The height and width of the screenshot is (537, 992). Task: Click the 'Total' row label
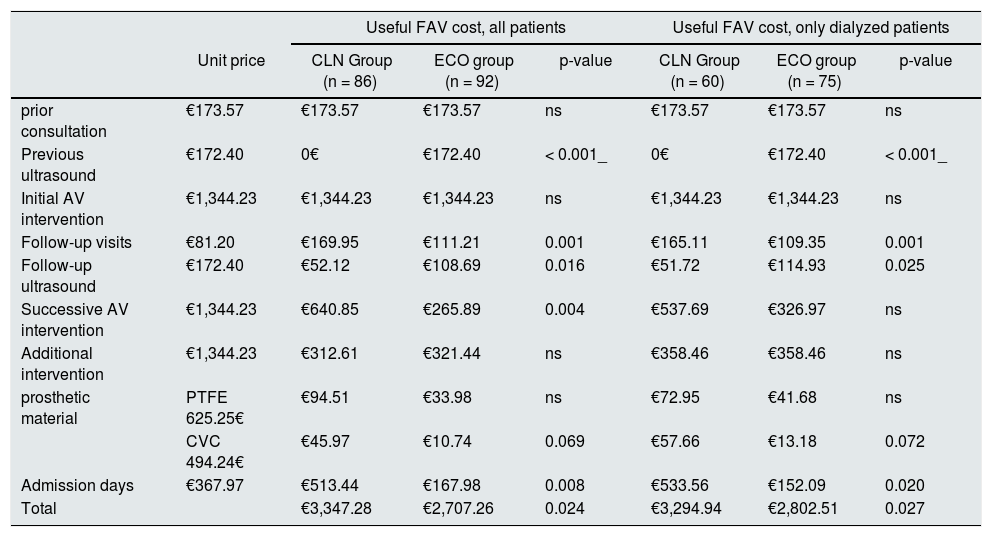[x=39, y=508]
